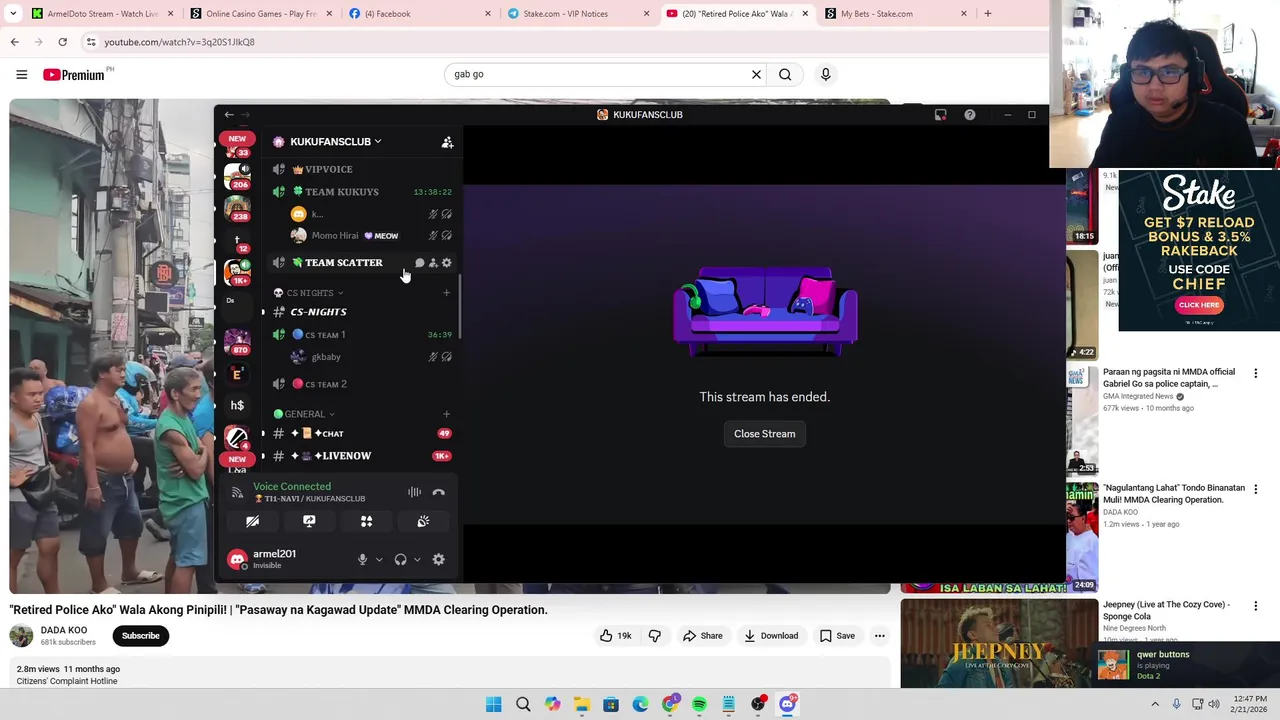Subscribe to DADA KOO channel
Screen dimensions: 1280x720
pyautogui.click(x=141, y=636)
